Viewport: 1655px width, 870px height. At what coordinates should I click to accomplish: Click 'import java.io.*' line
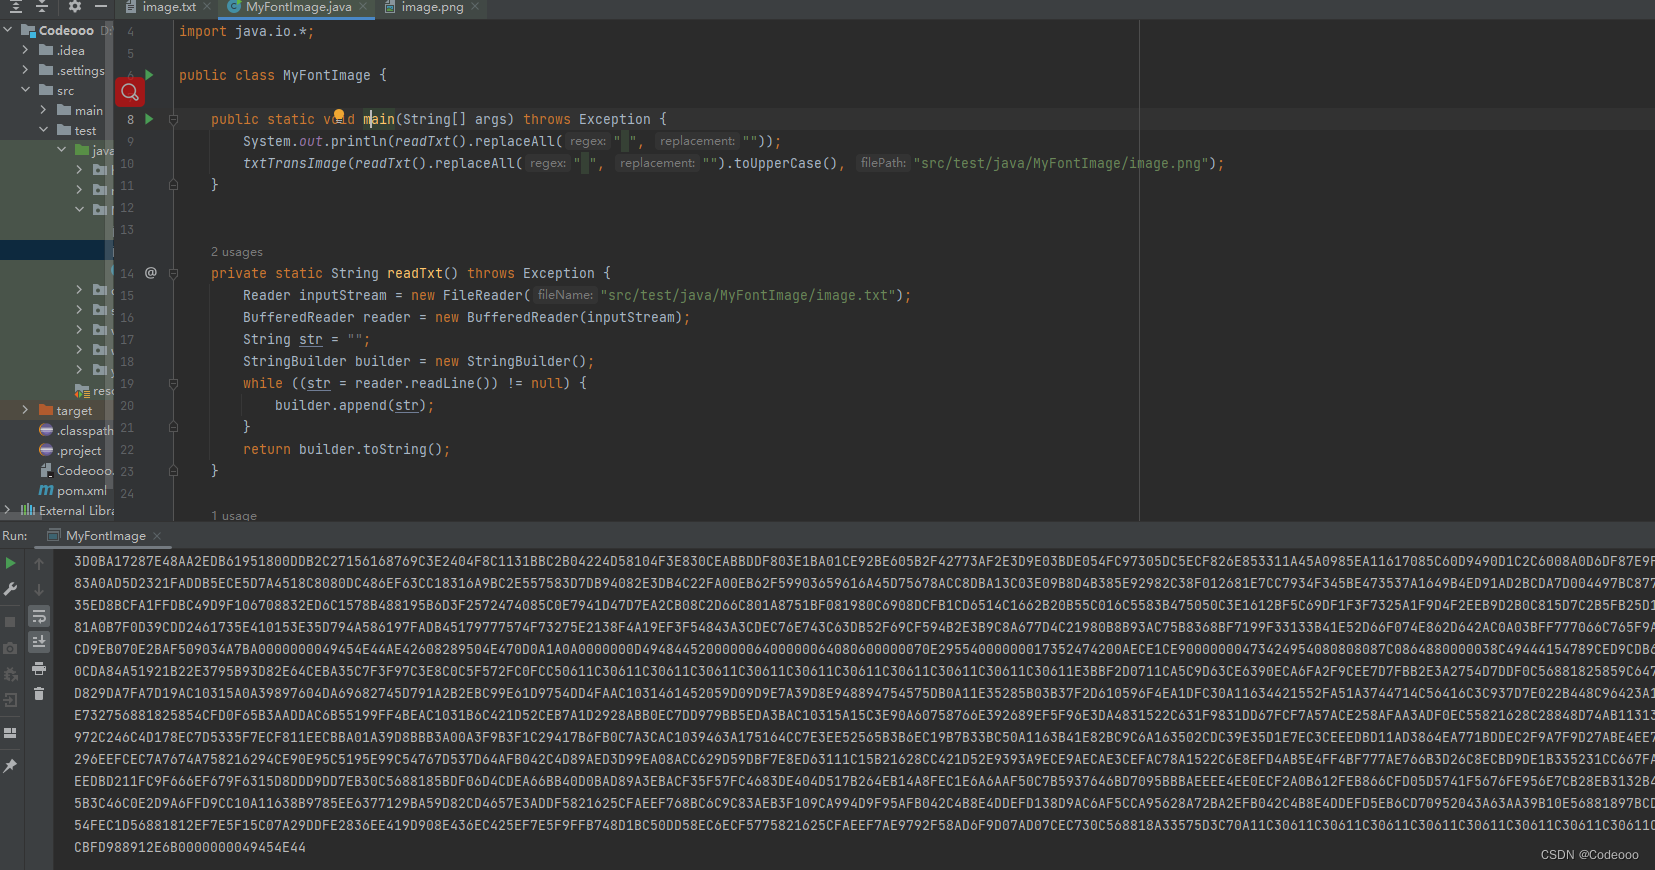point(246,31)
